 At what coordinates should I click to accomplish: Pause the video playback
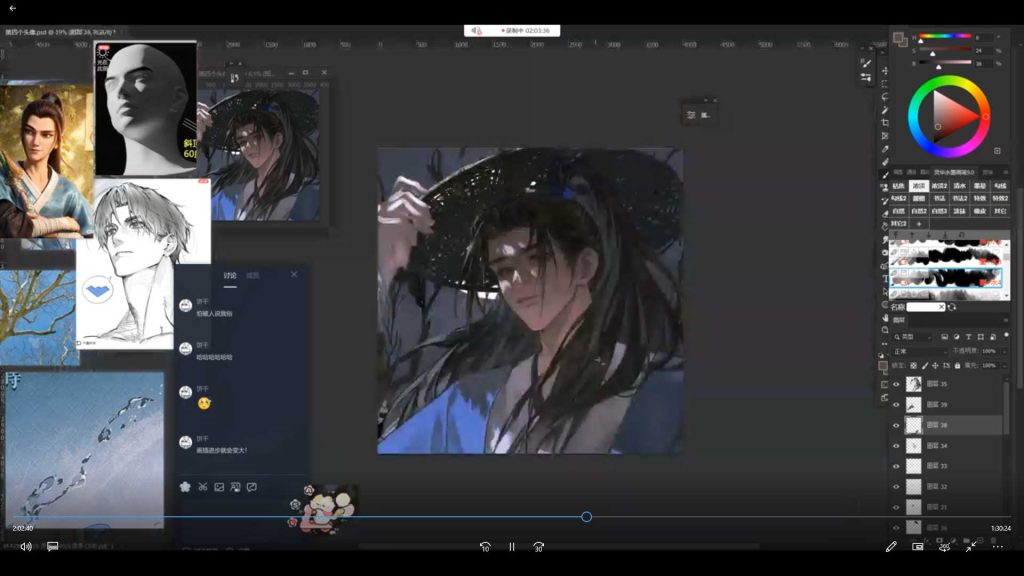(512, 547)
